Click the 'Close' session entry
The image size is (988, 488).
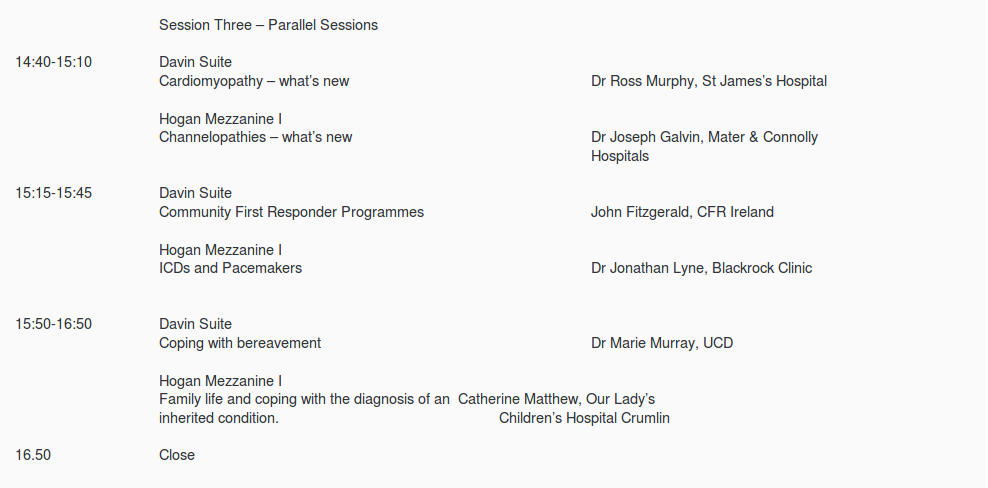coord(177,455)
